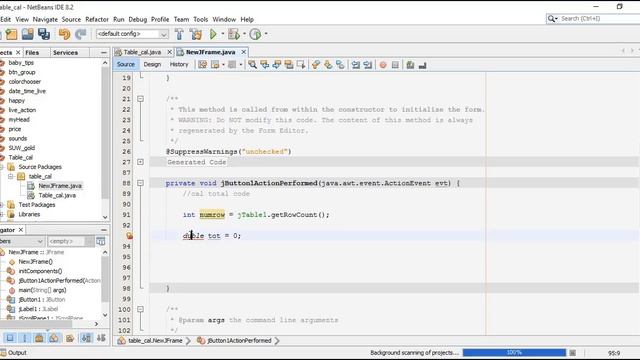Undo the last edit via toolbar

64,34
